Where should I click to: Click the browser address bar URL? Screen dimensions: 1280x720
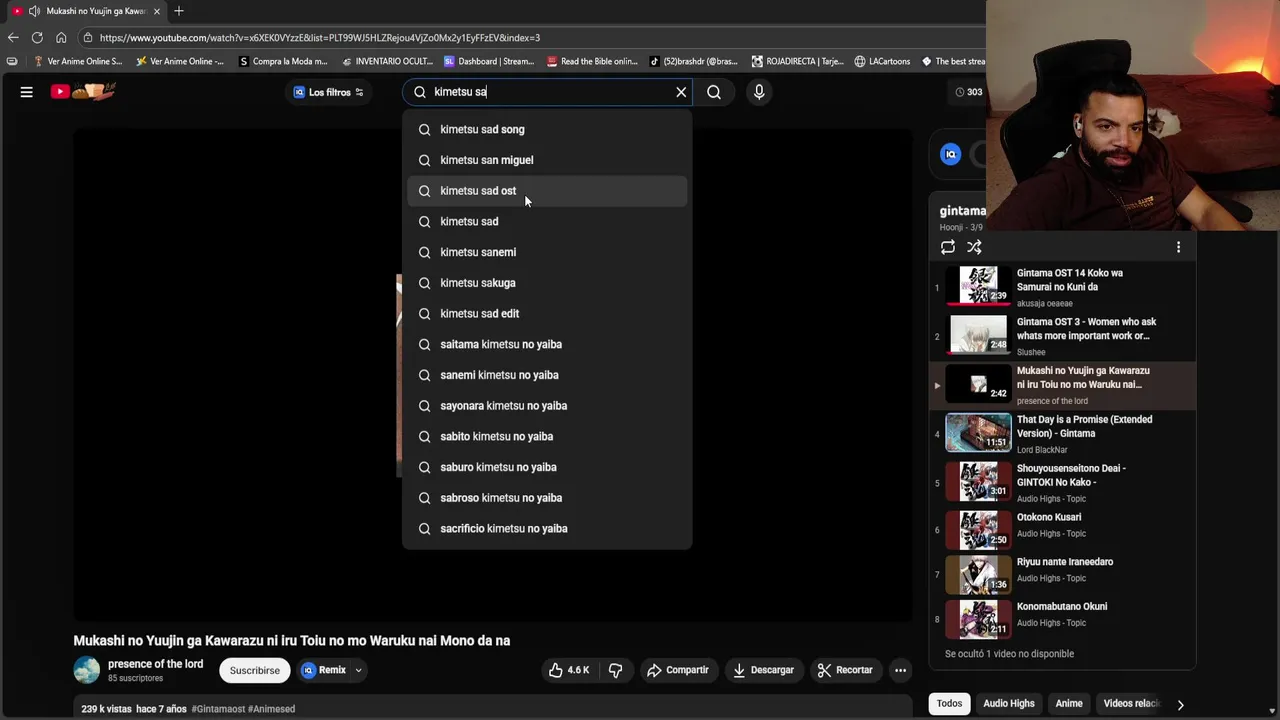(320, 38)
